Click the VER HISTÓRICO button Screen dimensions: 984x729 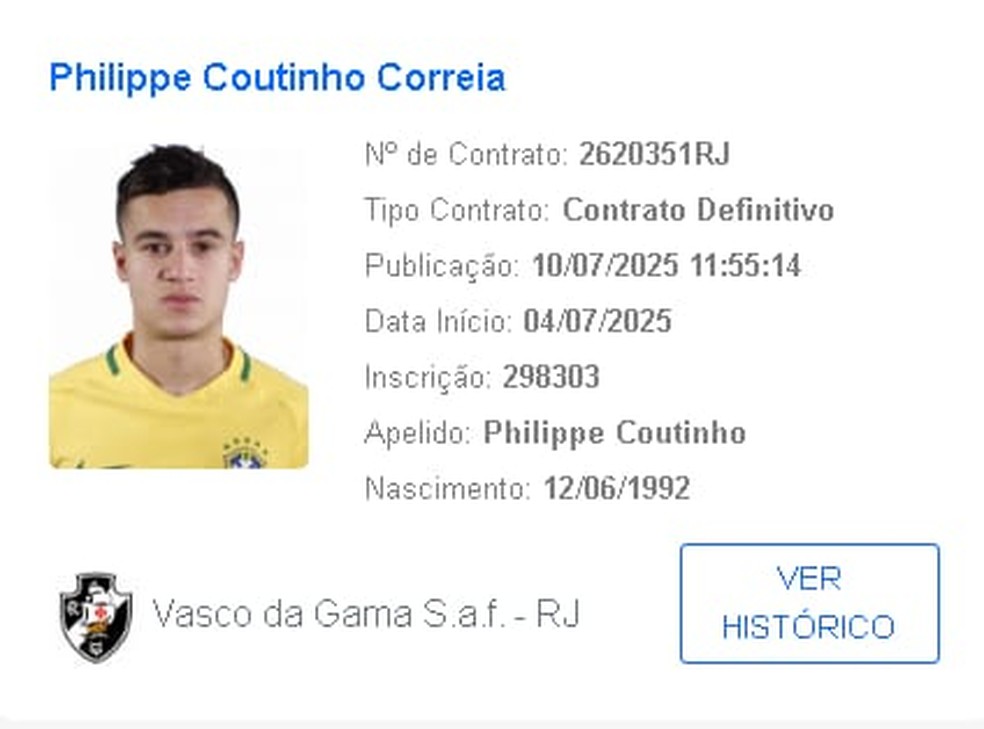(x=809, y=603)
